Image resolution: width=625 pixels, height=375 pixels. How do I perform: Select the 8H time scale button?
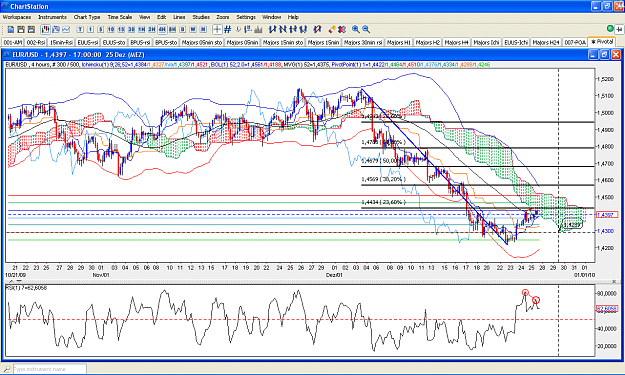tap(172, 29)
